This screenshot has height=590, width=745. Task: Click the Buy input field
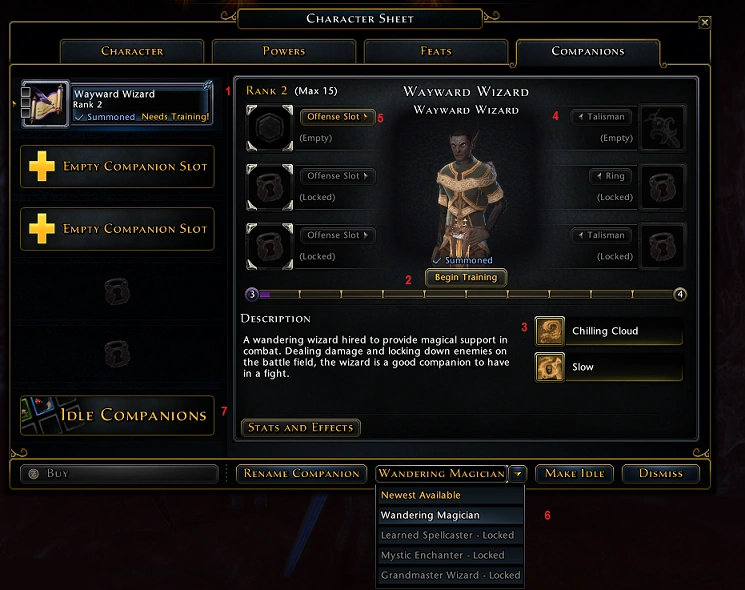point(119,473)
